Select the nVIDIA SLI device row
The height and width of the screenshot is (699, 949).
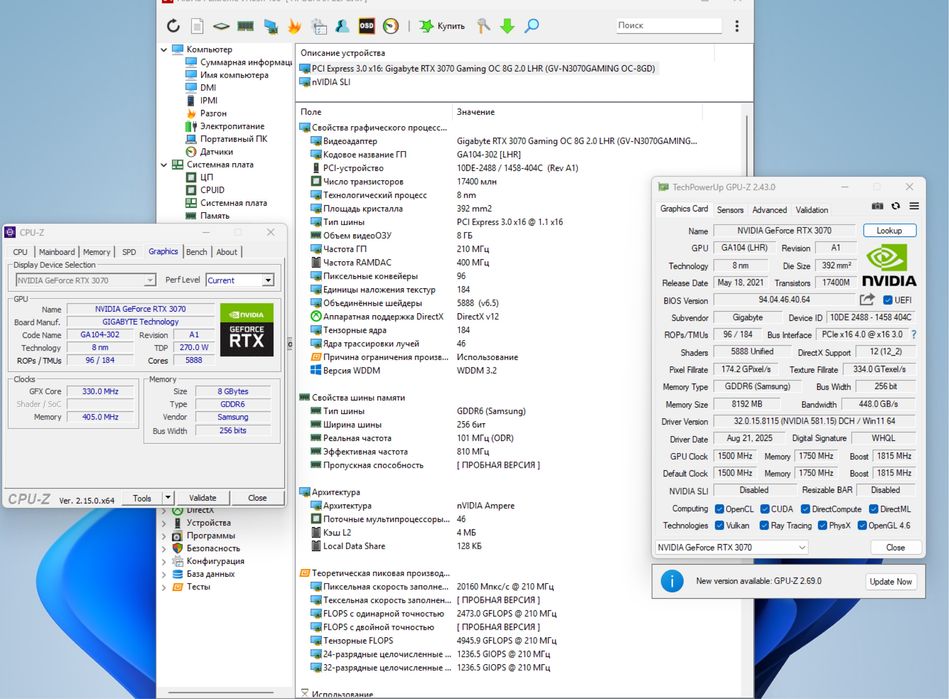click(x=325, y=82)
